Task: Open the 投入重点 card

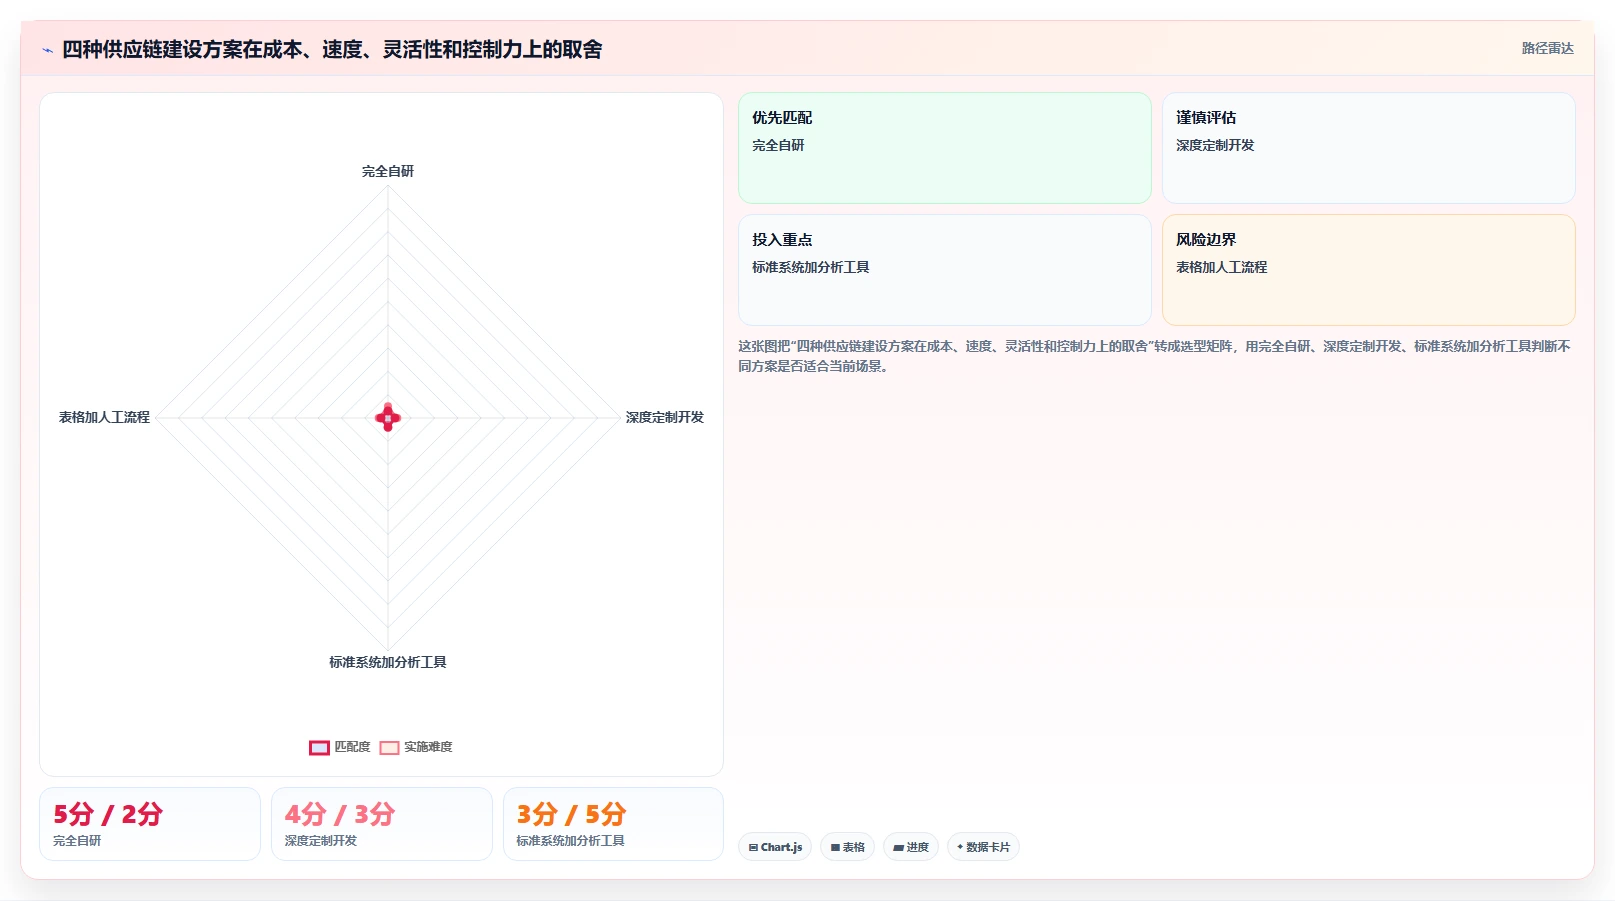Action: pyautogui.click(x=945, y=270)
